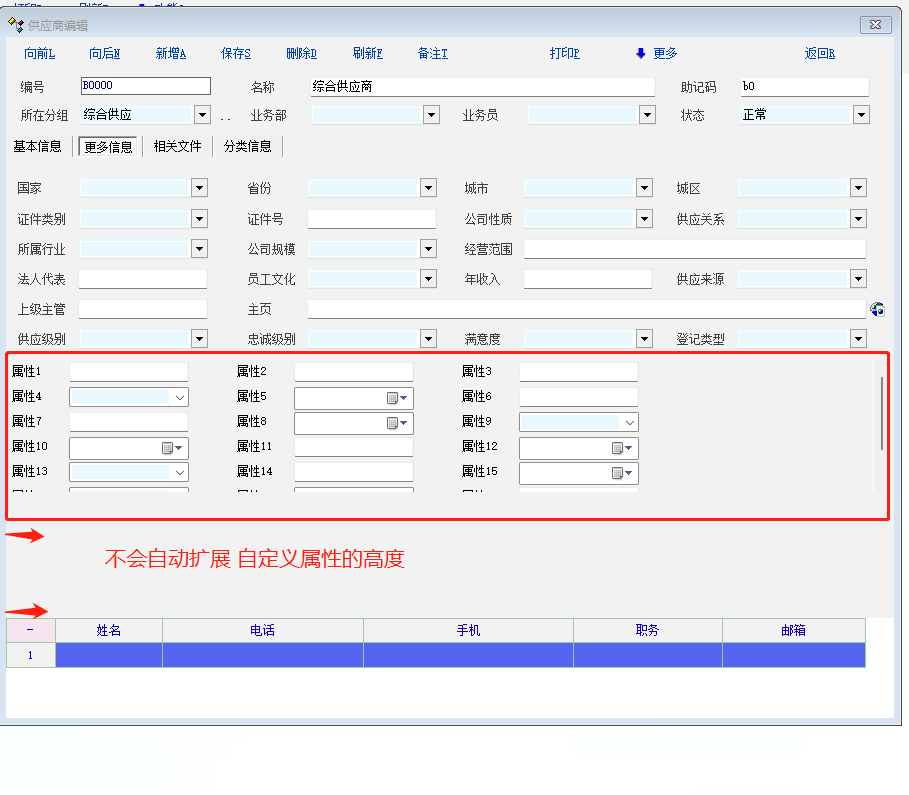This screenshot has width=909, height=795.
Task: Click the 保存S toolbar button
Action: point(235,54)
